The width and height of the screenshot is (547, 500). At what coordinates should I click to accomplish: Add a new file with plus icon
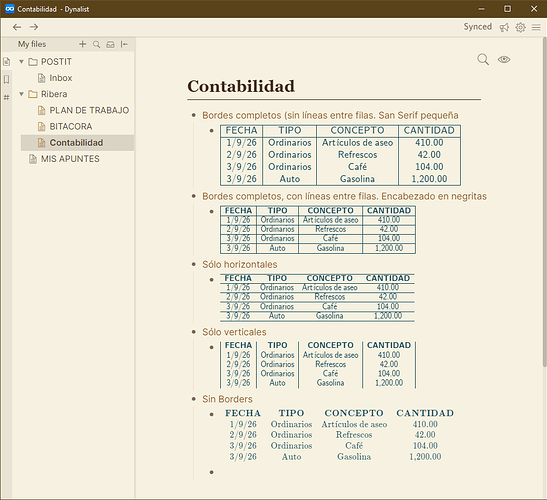point(82,44)
